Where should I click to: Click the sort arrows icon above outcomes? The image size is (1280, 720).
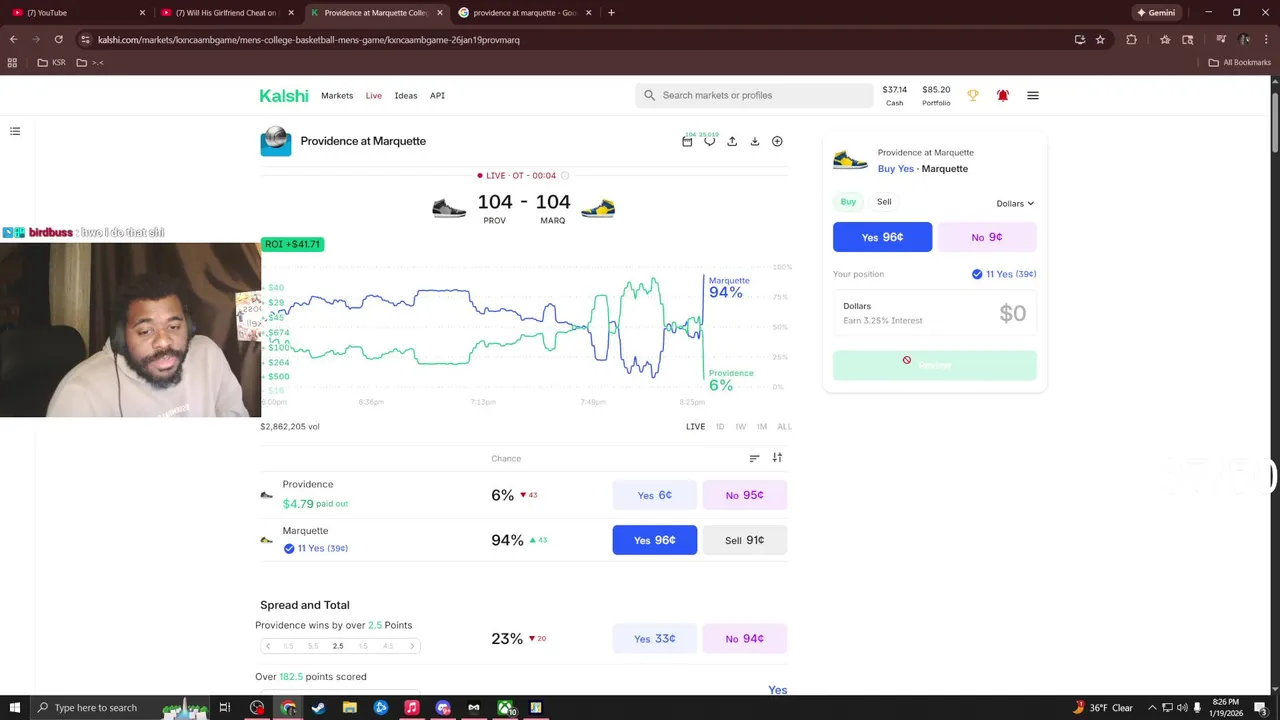pyautogui.click(x=777, y=458)
